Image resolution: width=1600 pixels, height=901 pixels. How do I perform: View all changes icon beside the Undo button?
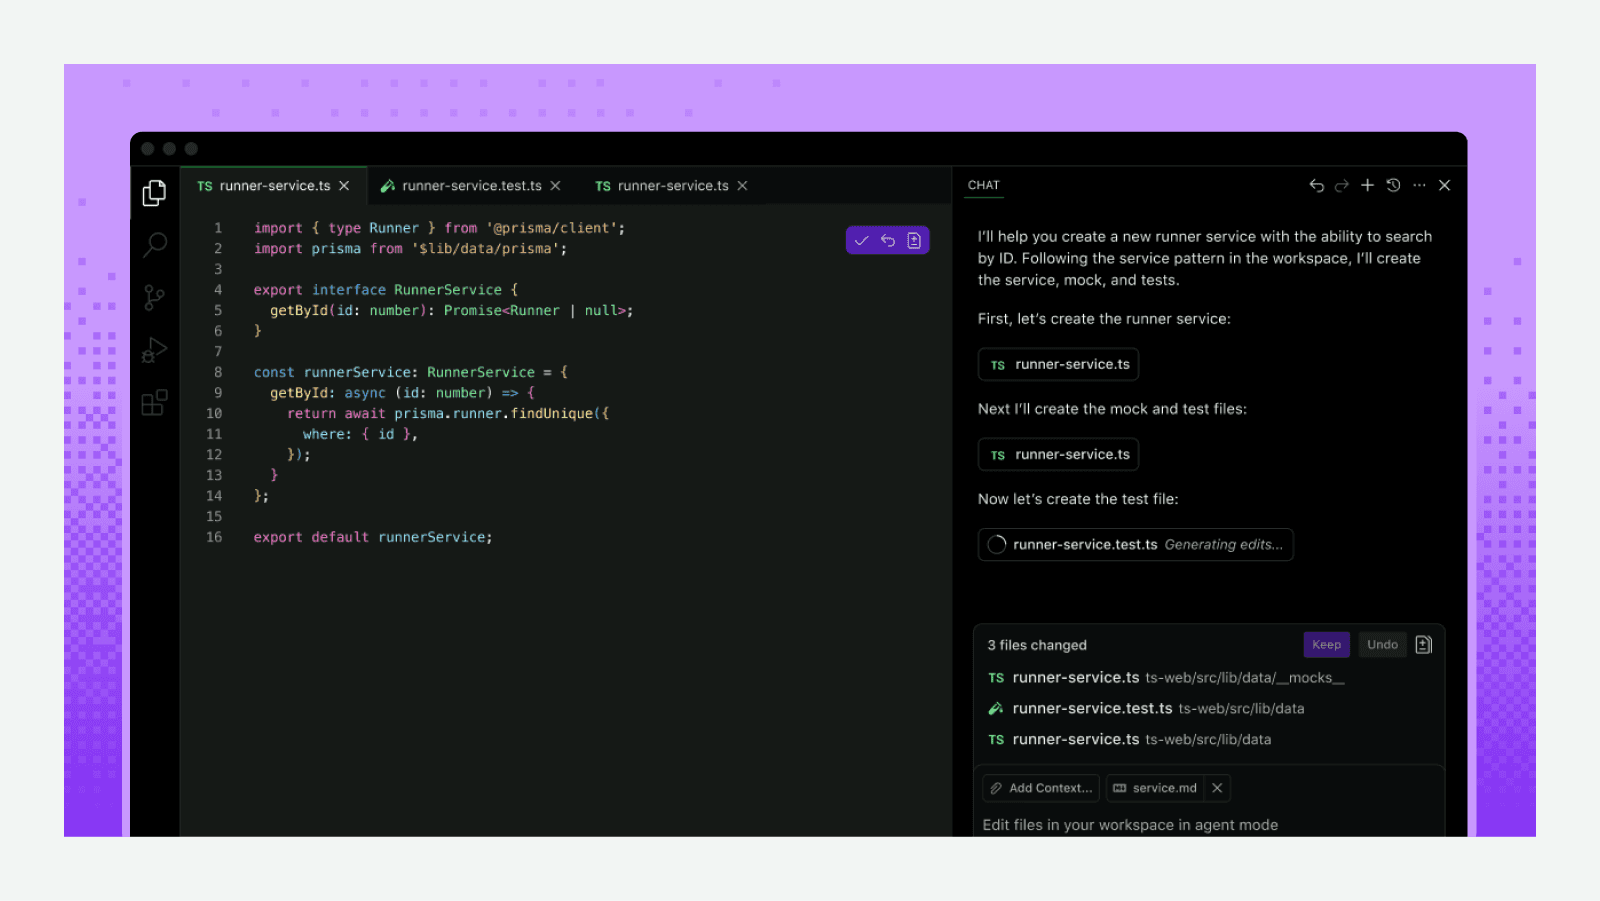coord(1424,645)
